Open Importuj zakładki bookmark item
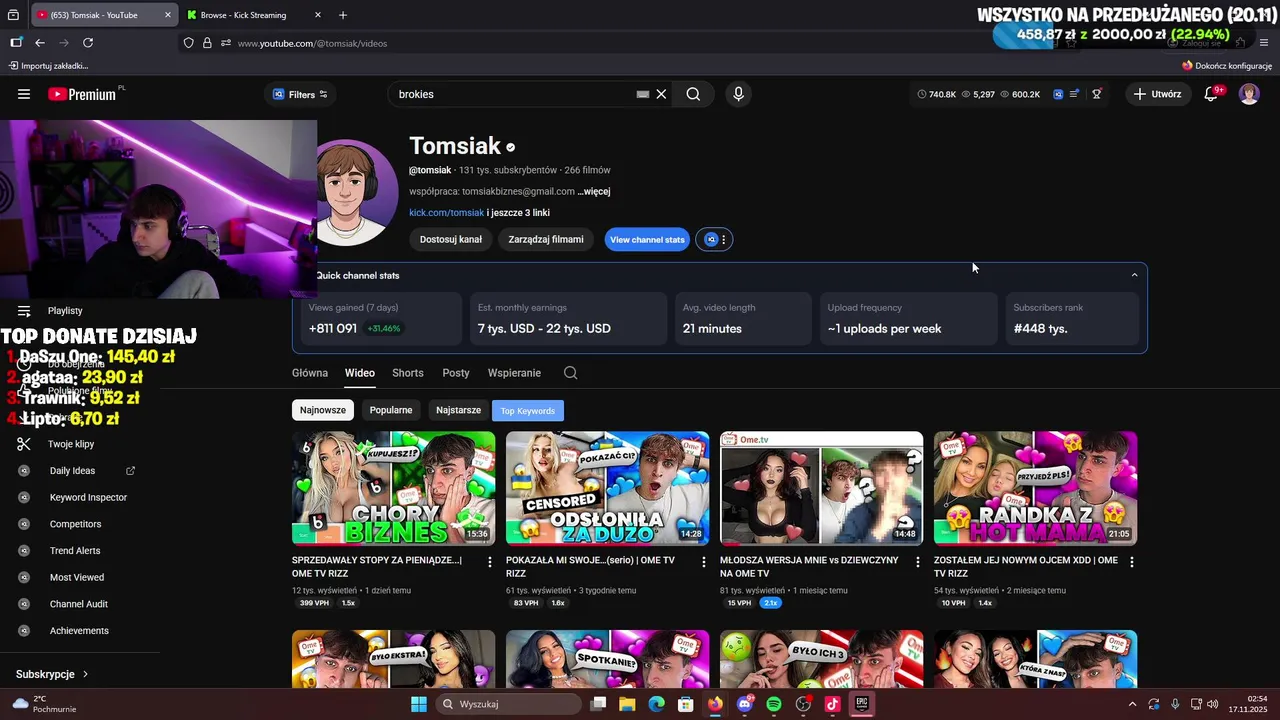The width and height of the screenshot is (1280, 720). [48, 66]
